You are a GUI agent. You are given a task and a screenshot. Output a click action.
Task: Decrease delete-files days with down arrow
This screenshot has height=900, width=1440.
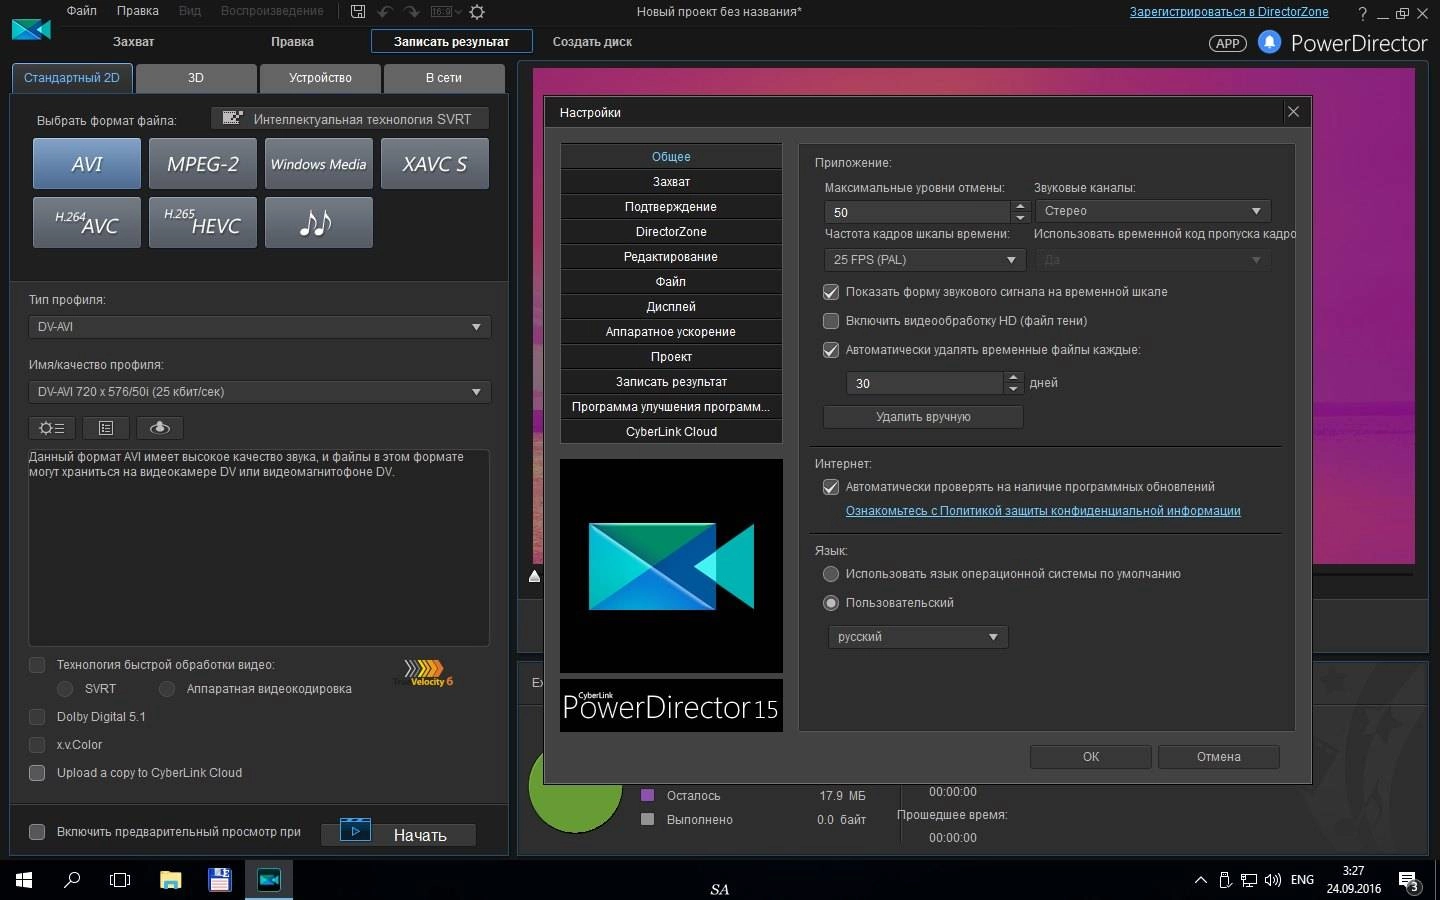[x=1013, y=388]
